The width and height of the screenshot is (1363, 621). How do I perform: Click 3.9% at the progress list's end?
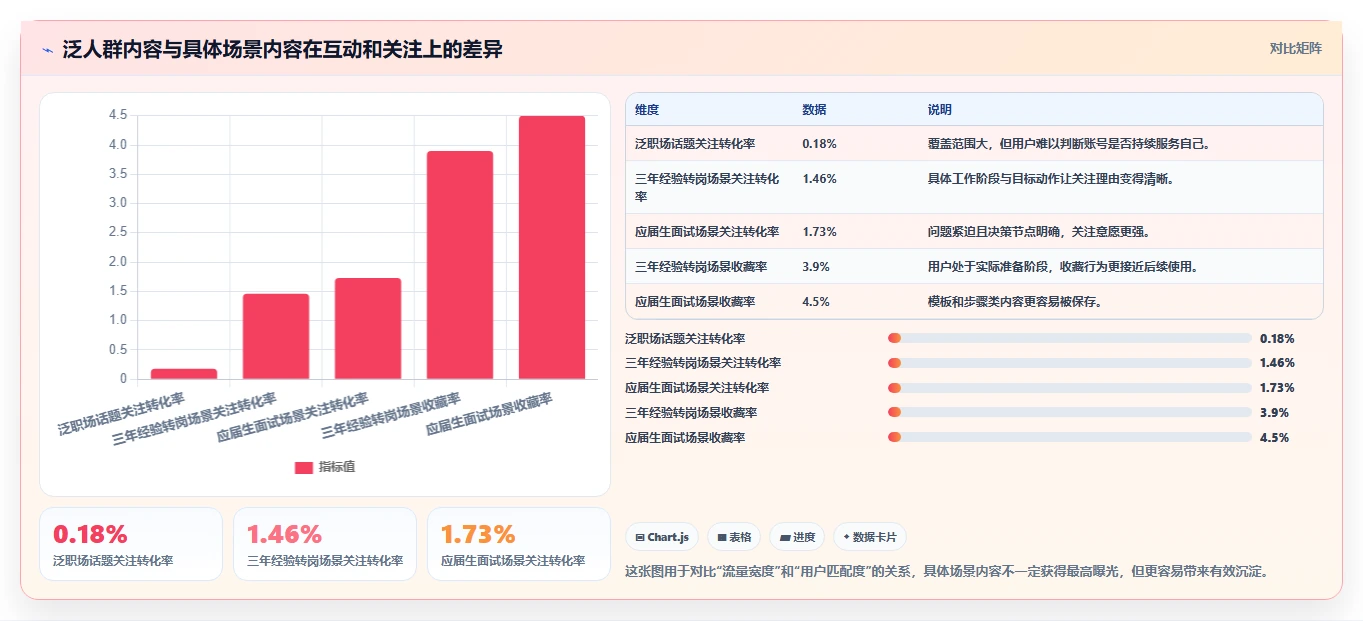pos(1274,412)
